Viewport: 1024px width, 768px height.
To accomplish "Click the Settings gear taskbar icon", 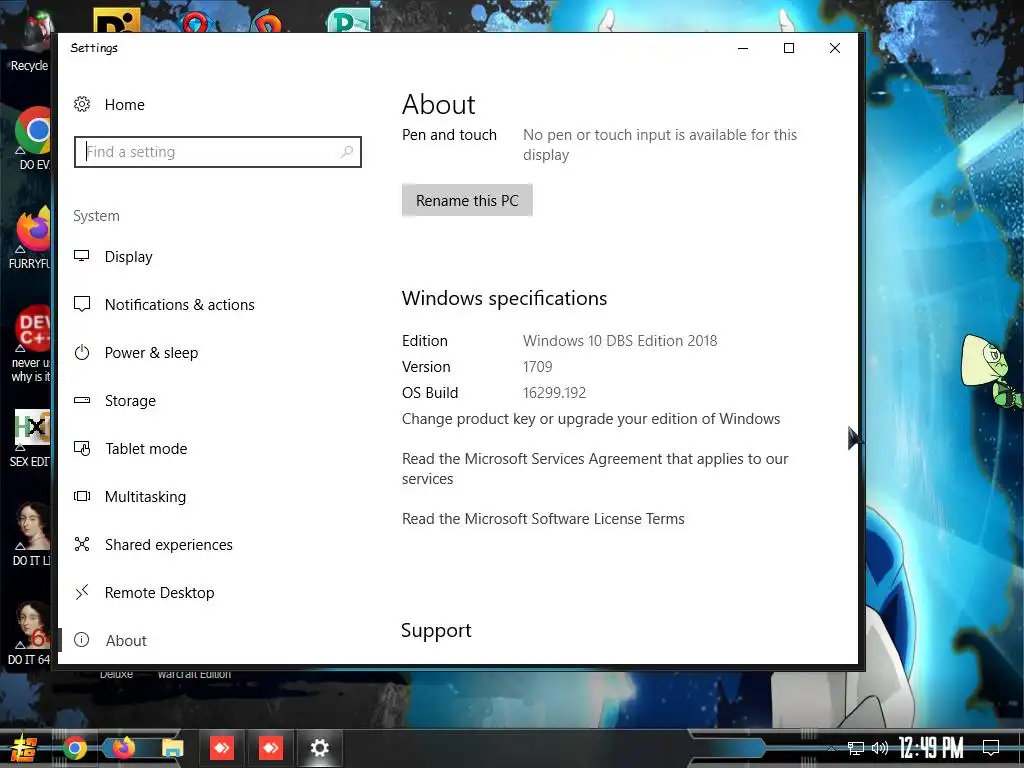I will pyautogui.click(x=319, y=748).
